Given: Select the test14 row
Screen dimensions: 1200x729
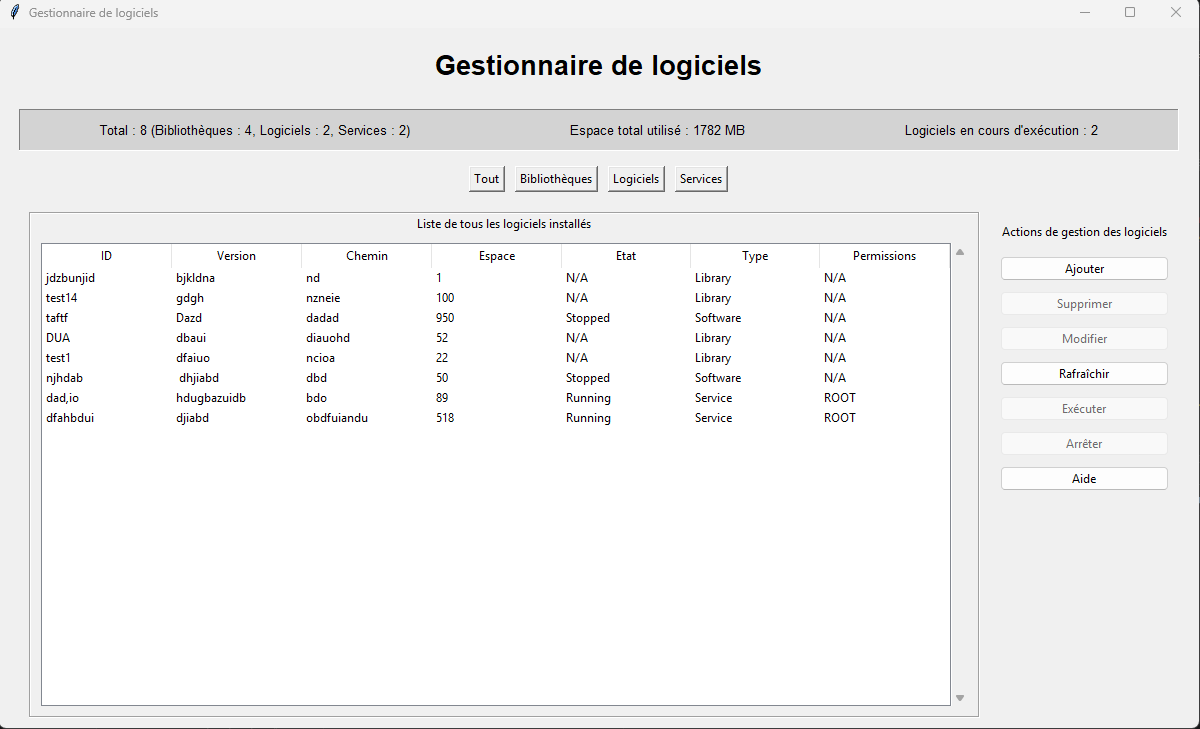Looking at the screenshot, I should coord(496,298).
